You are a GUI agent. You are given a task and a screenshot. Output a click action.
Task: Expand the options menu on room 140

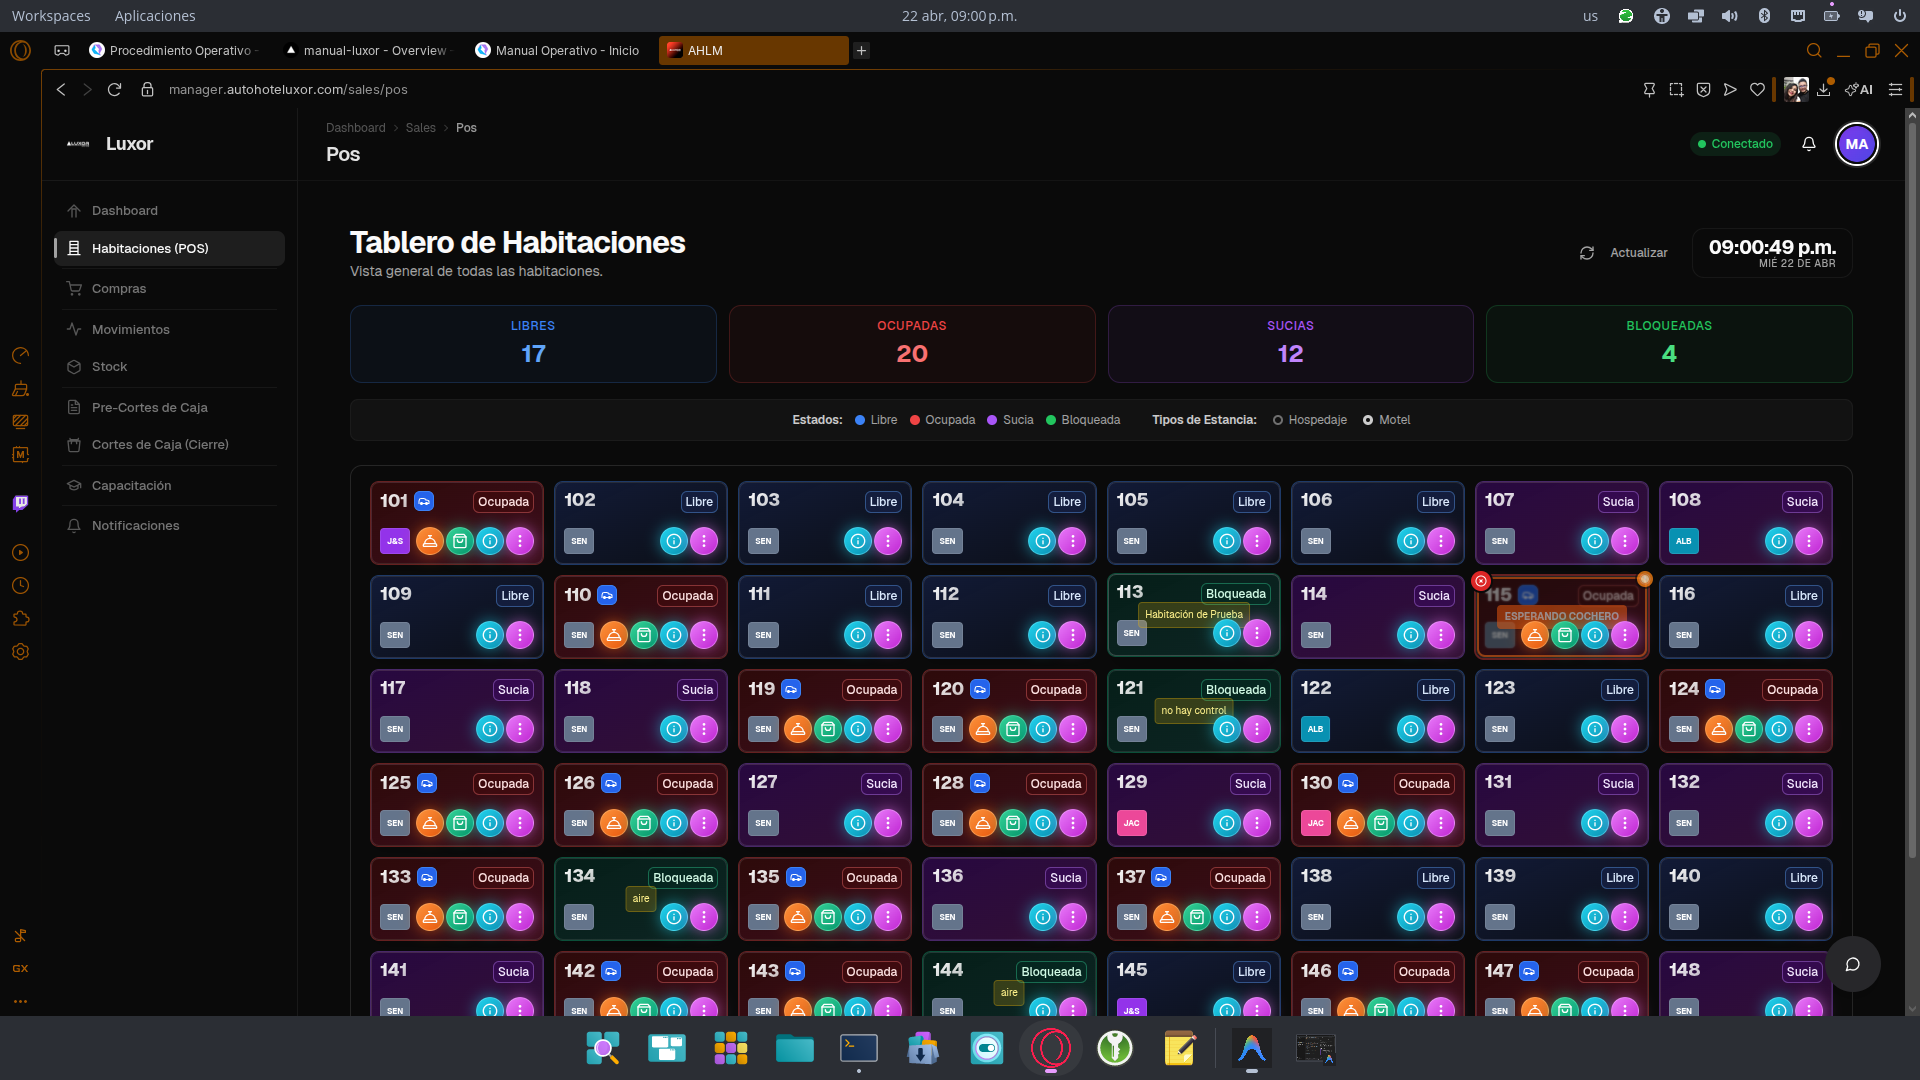click(1809, 917)
